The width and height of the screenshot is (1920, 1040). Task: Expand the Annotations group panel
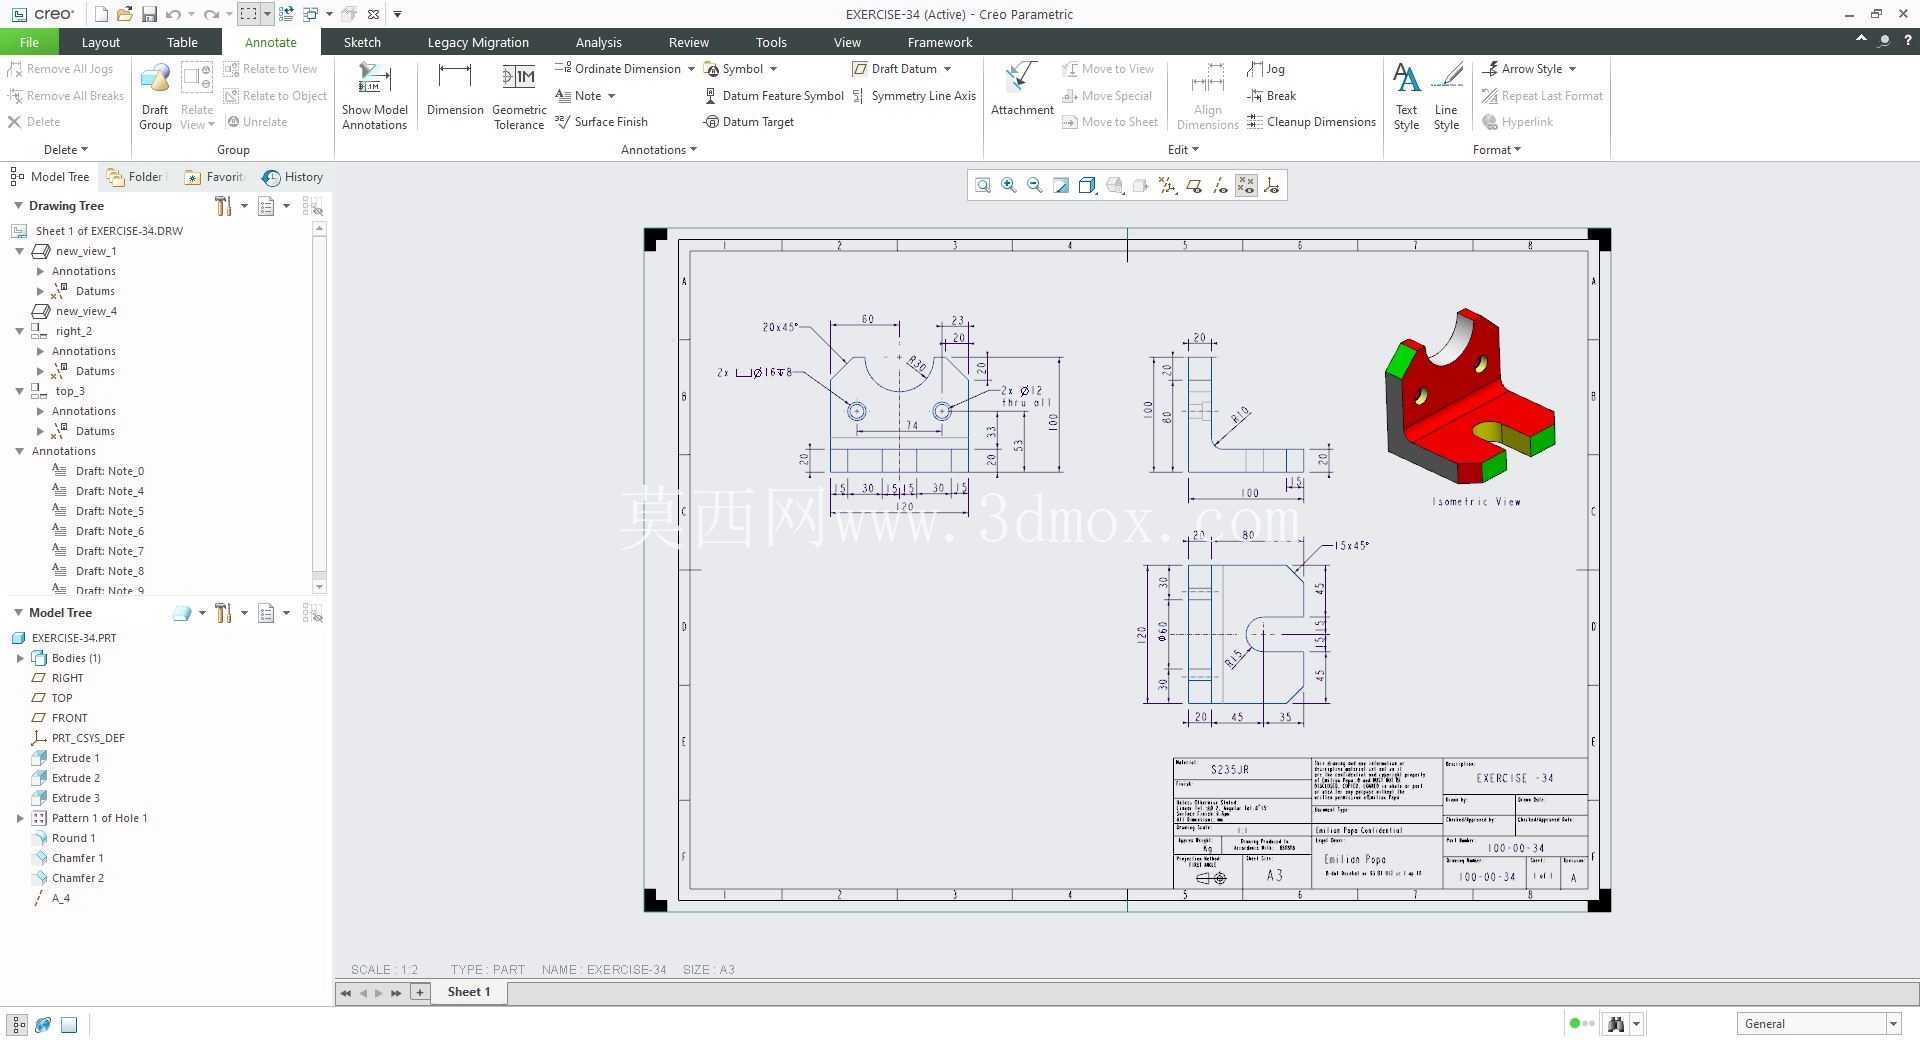pos(659,150)
